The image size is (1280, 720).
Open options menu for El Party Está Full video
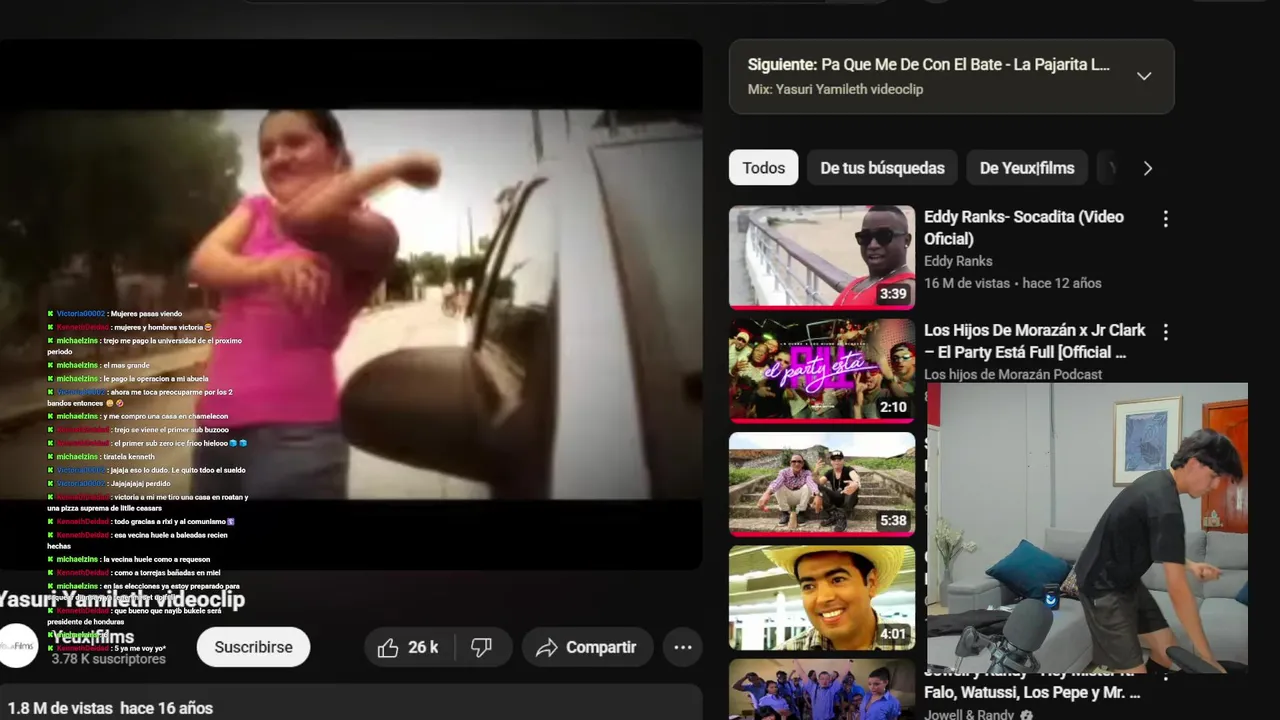[x=1165, y=332]
